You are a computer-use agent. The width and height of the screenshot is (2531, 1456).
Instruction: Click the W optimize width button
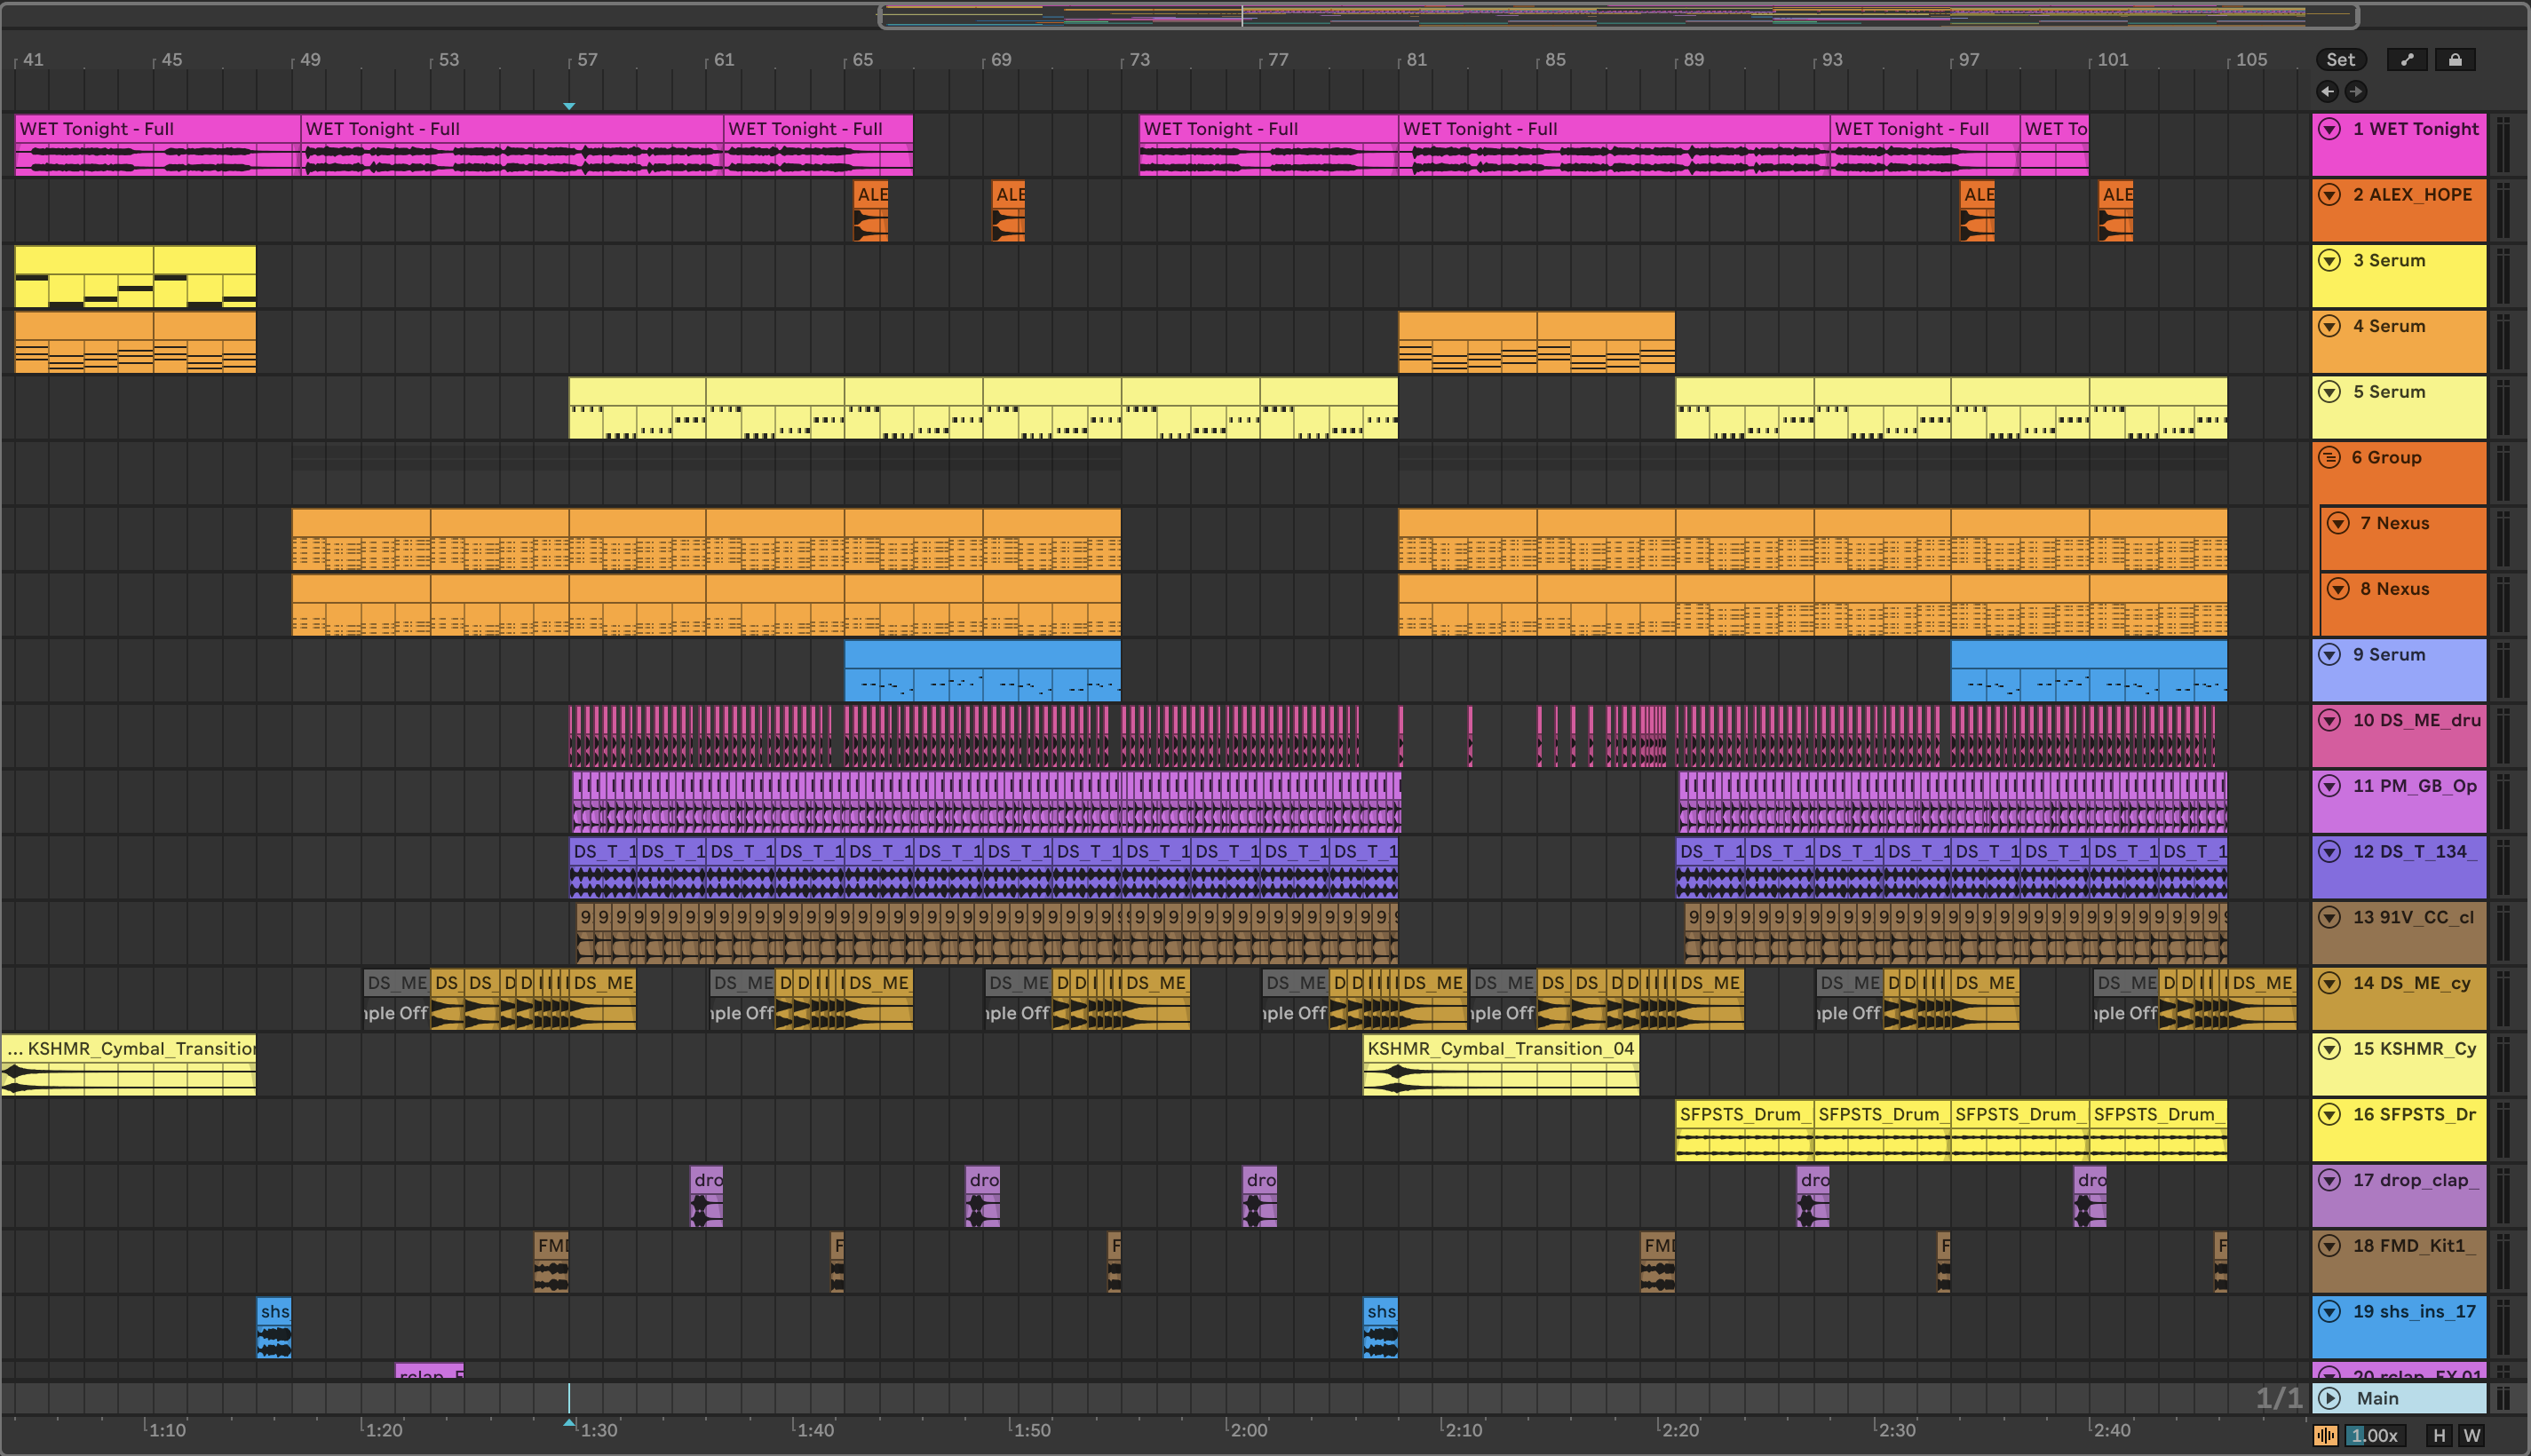2472,1435
